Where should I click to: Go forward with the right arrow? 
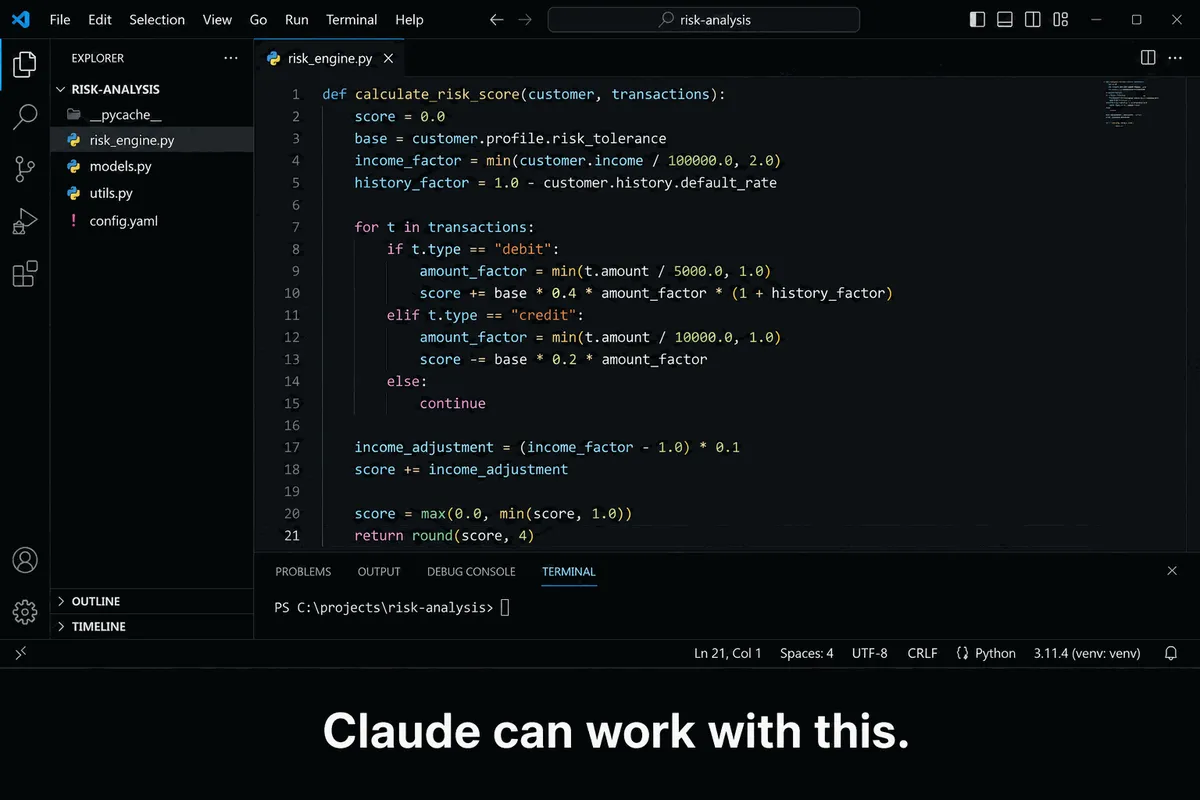(x=524, y=20)
